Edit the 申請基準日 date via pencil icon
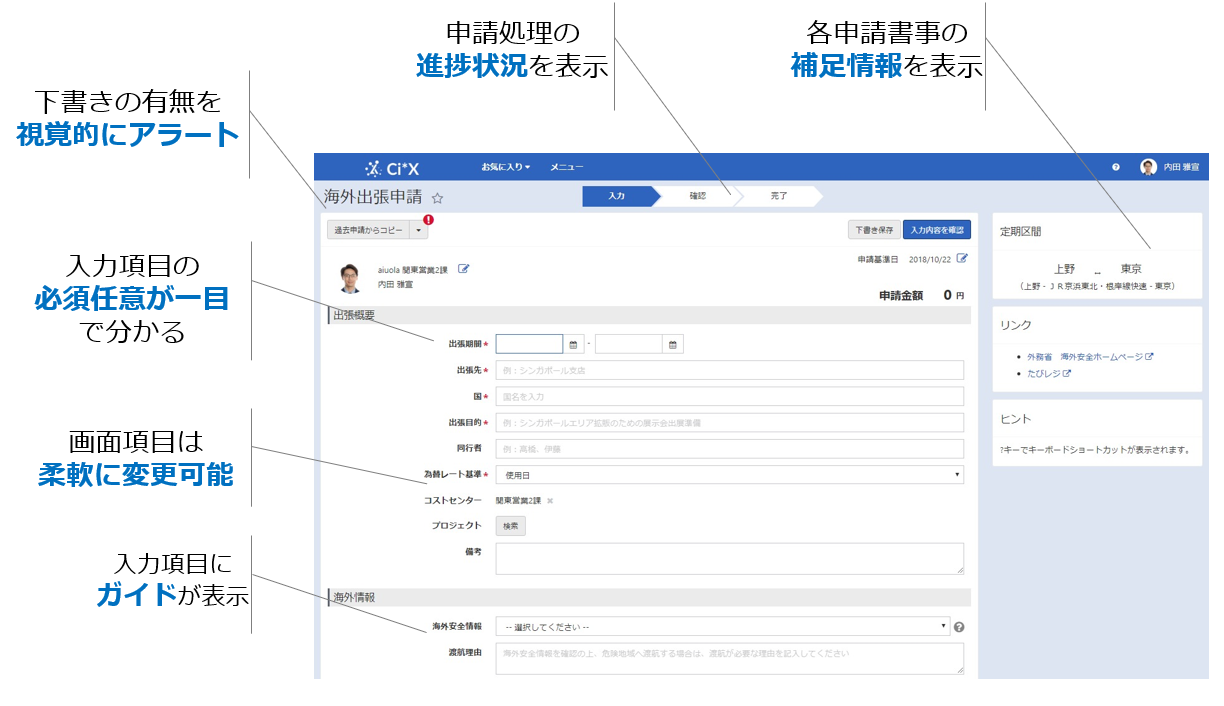1224x706 pixels. [962, 258]
